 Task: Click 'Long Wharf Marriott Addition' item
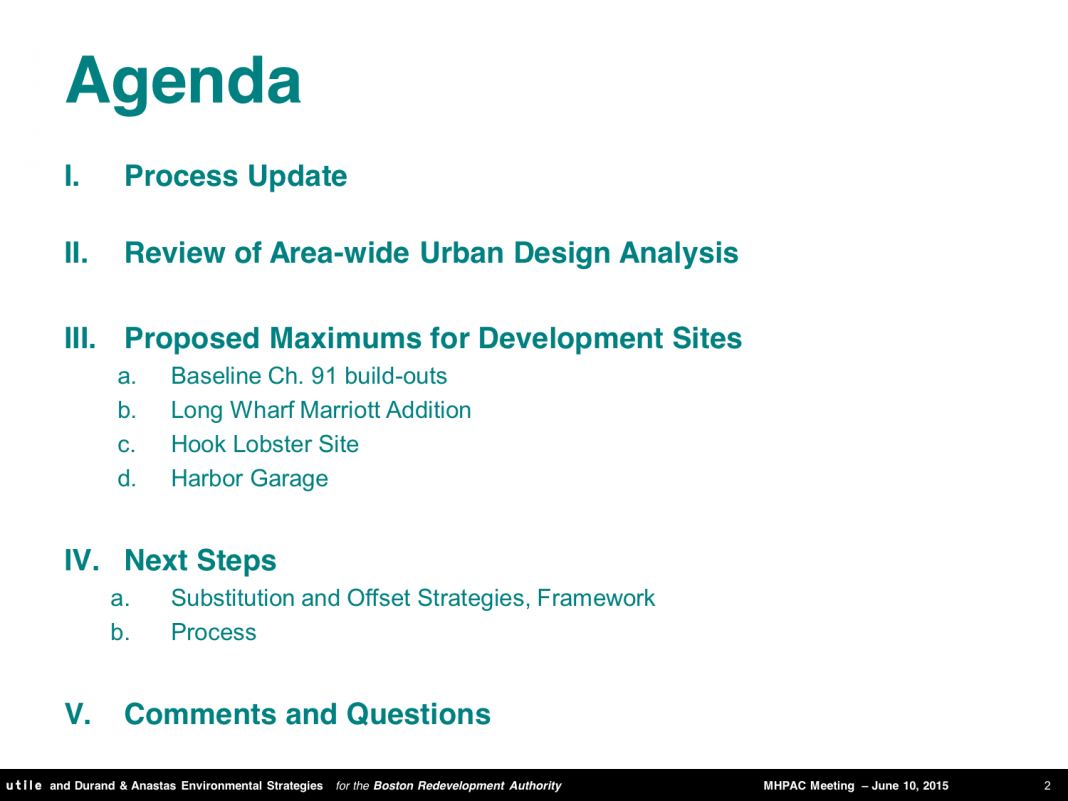point(321,410)
